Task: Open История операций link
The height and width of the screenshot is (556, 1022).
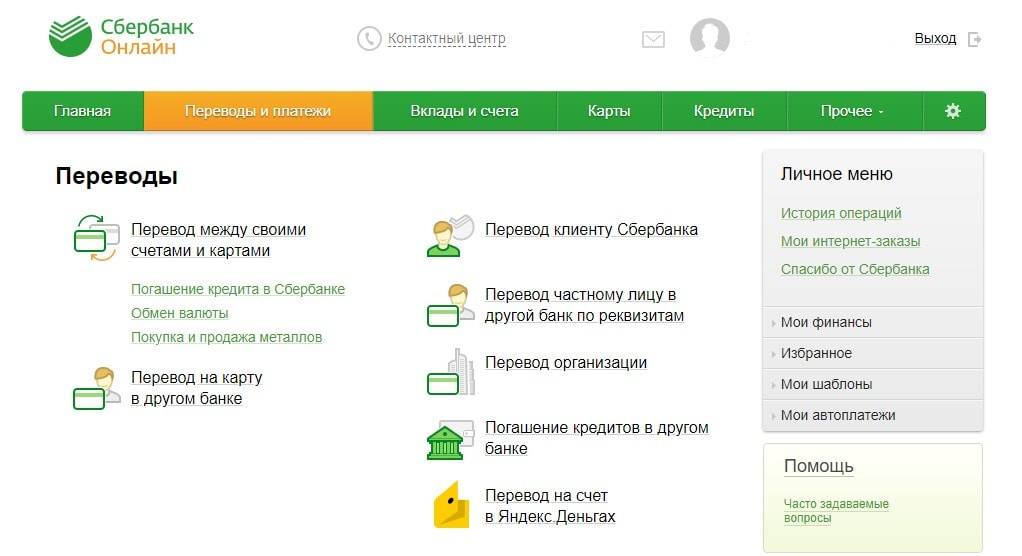Action: tap(841, 213)
